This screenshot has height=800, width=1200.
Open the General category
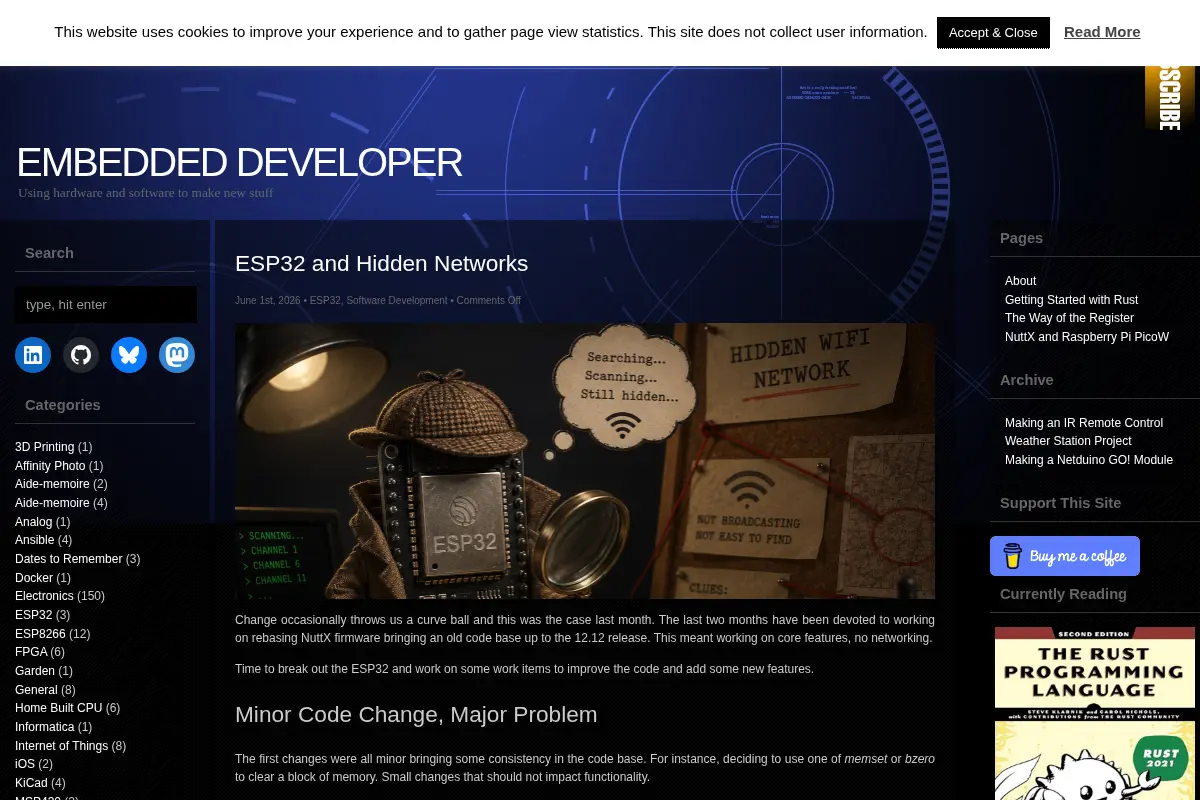click(36, 690)
